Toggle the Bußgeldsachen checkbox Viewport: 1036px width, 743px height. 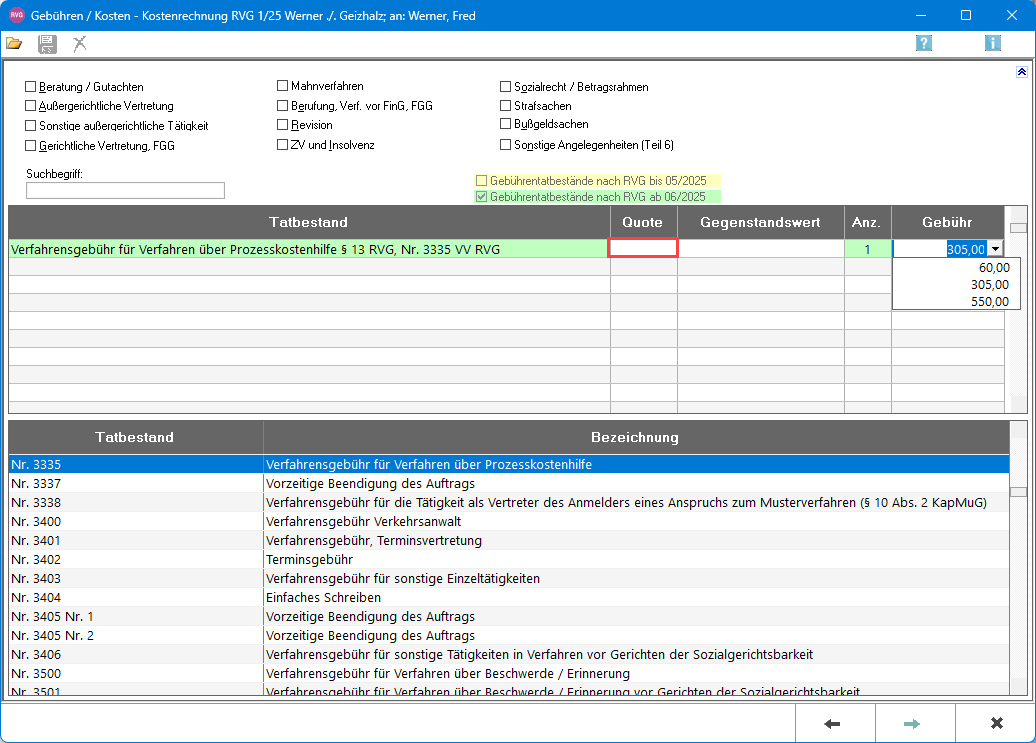click(x=505, y=124)
